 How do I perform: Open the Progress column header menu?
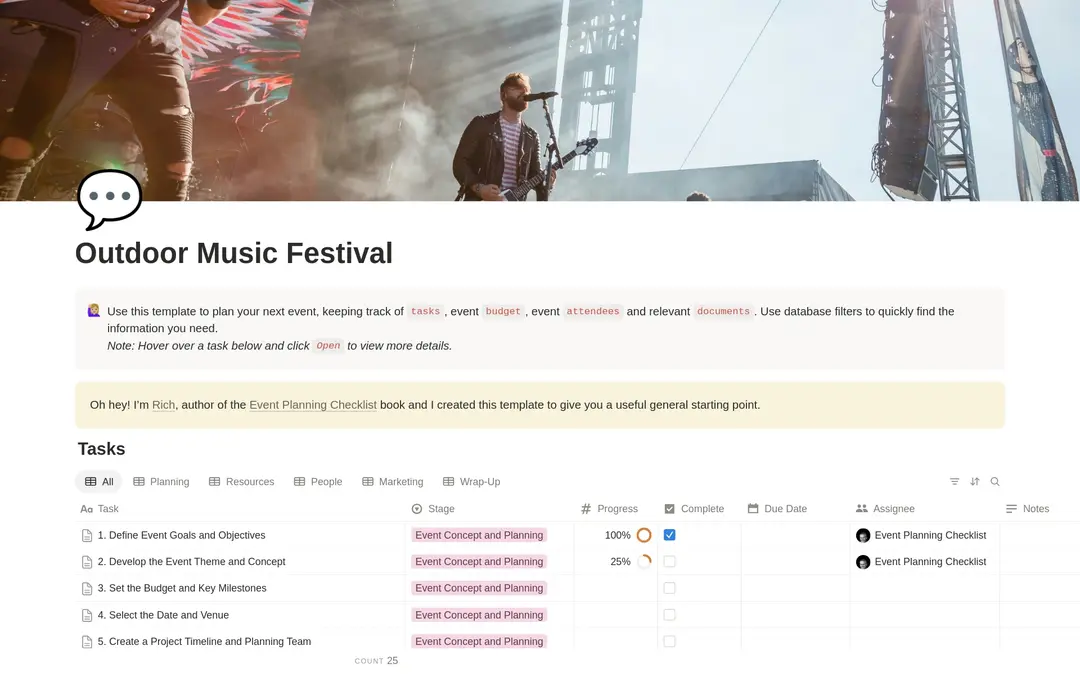coord(616,509)
